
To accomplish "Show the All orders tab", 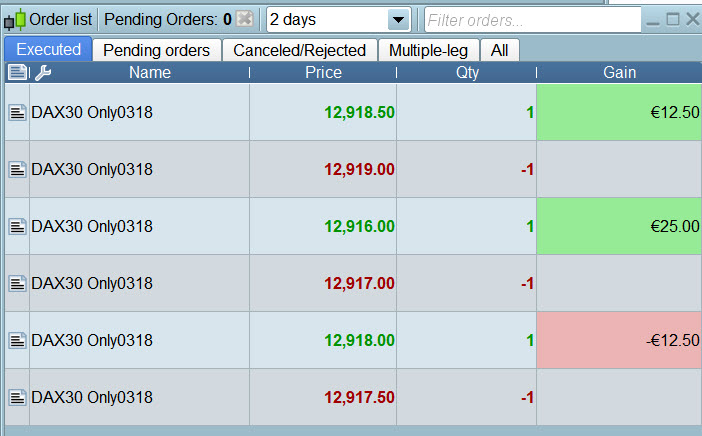I will coord(499,50).
